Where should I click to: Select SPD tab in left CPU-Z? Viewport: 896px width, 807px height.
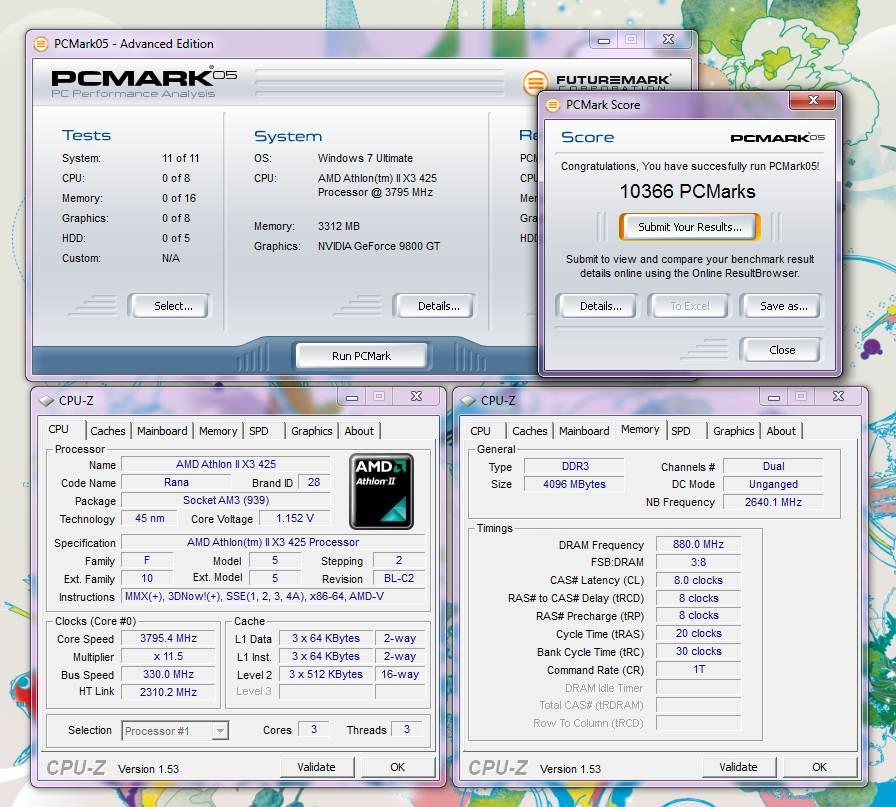[259, 431]
